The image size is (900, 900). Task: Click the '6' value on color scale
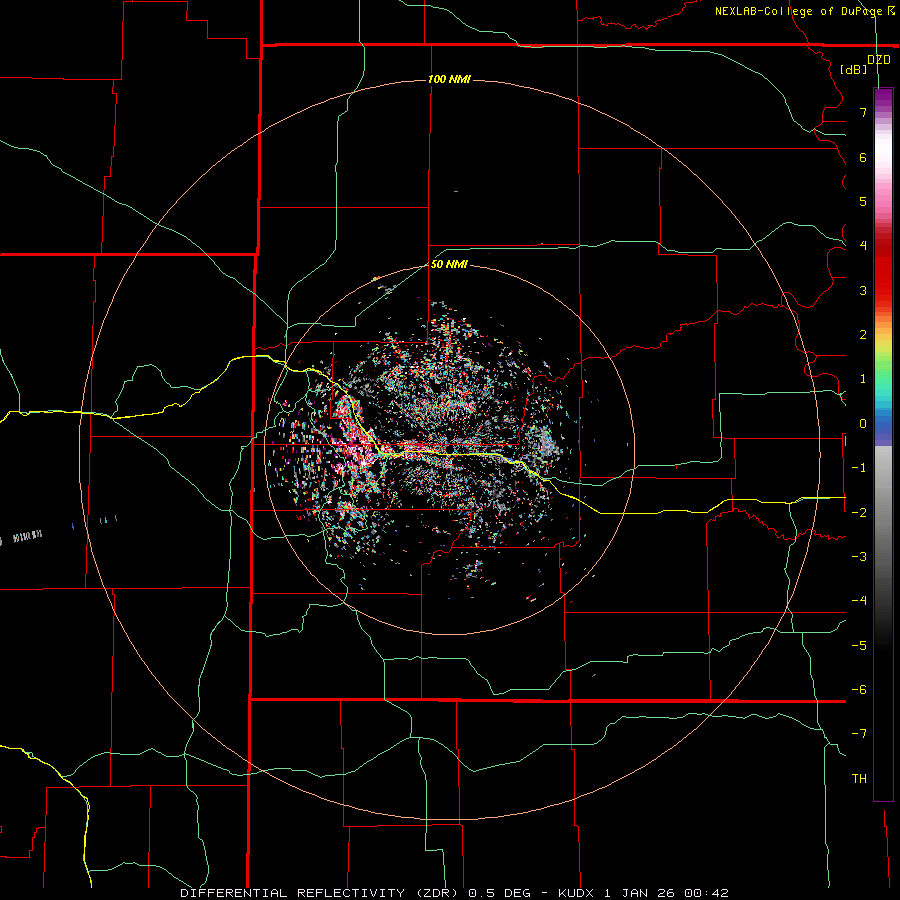coord(863,157)
